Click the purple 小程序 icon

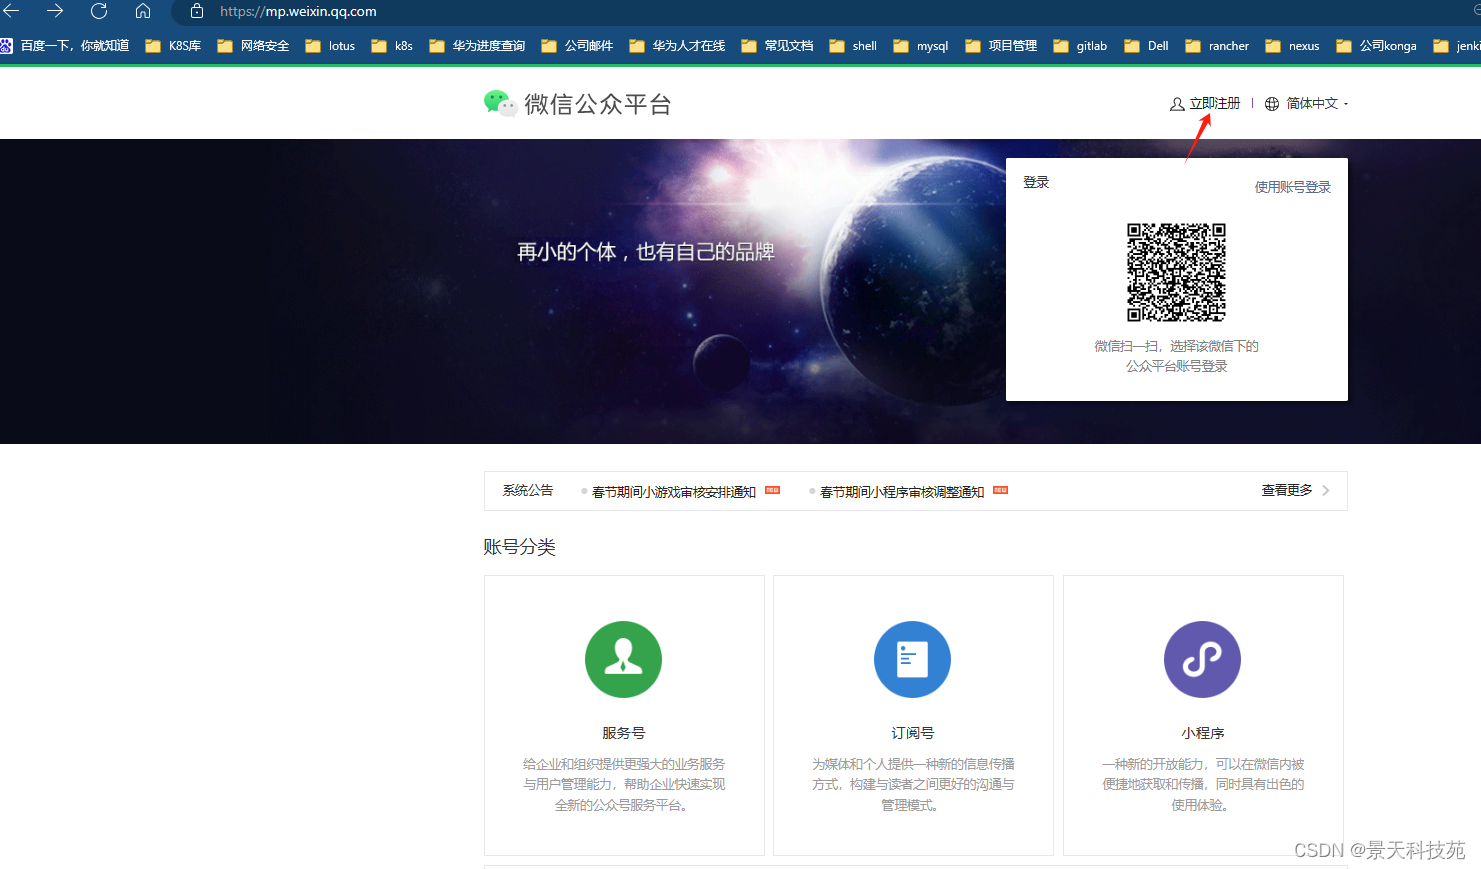tap(1202, 659)
